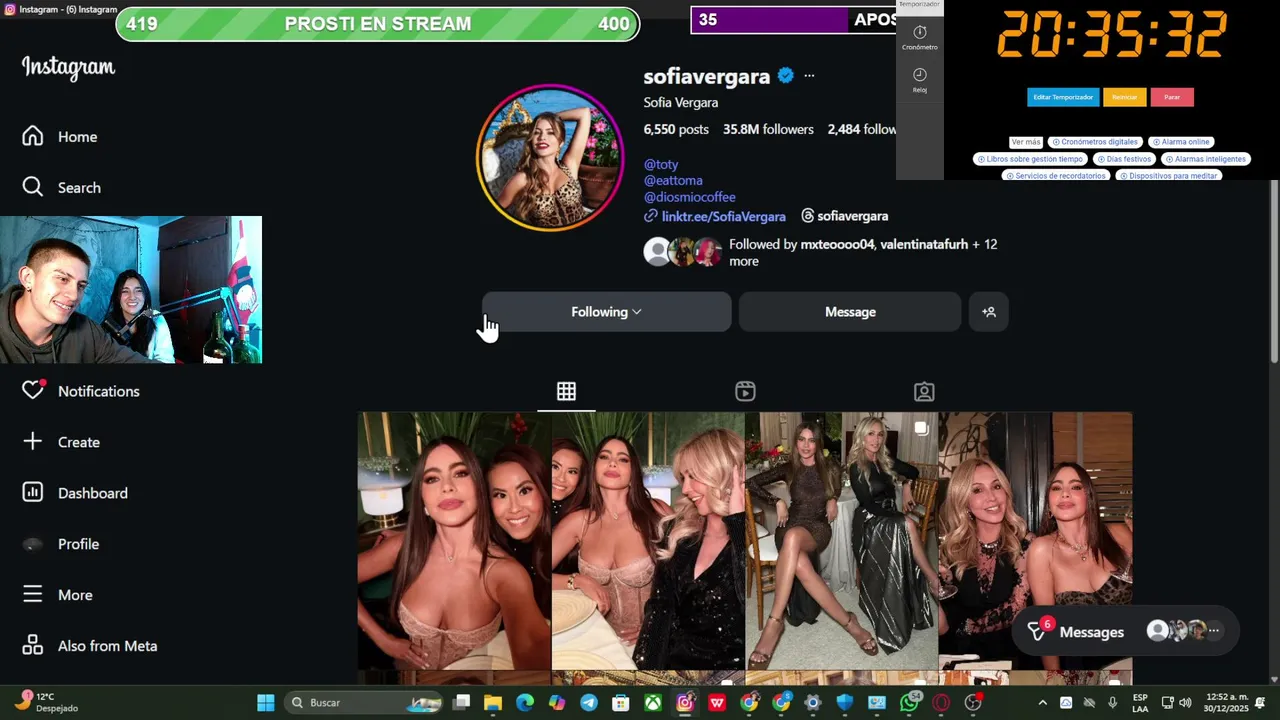Click the Reiniciar timer button

point(1124,97)
